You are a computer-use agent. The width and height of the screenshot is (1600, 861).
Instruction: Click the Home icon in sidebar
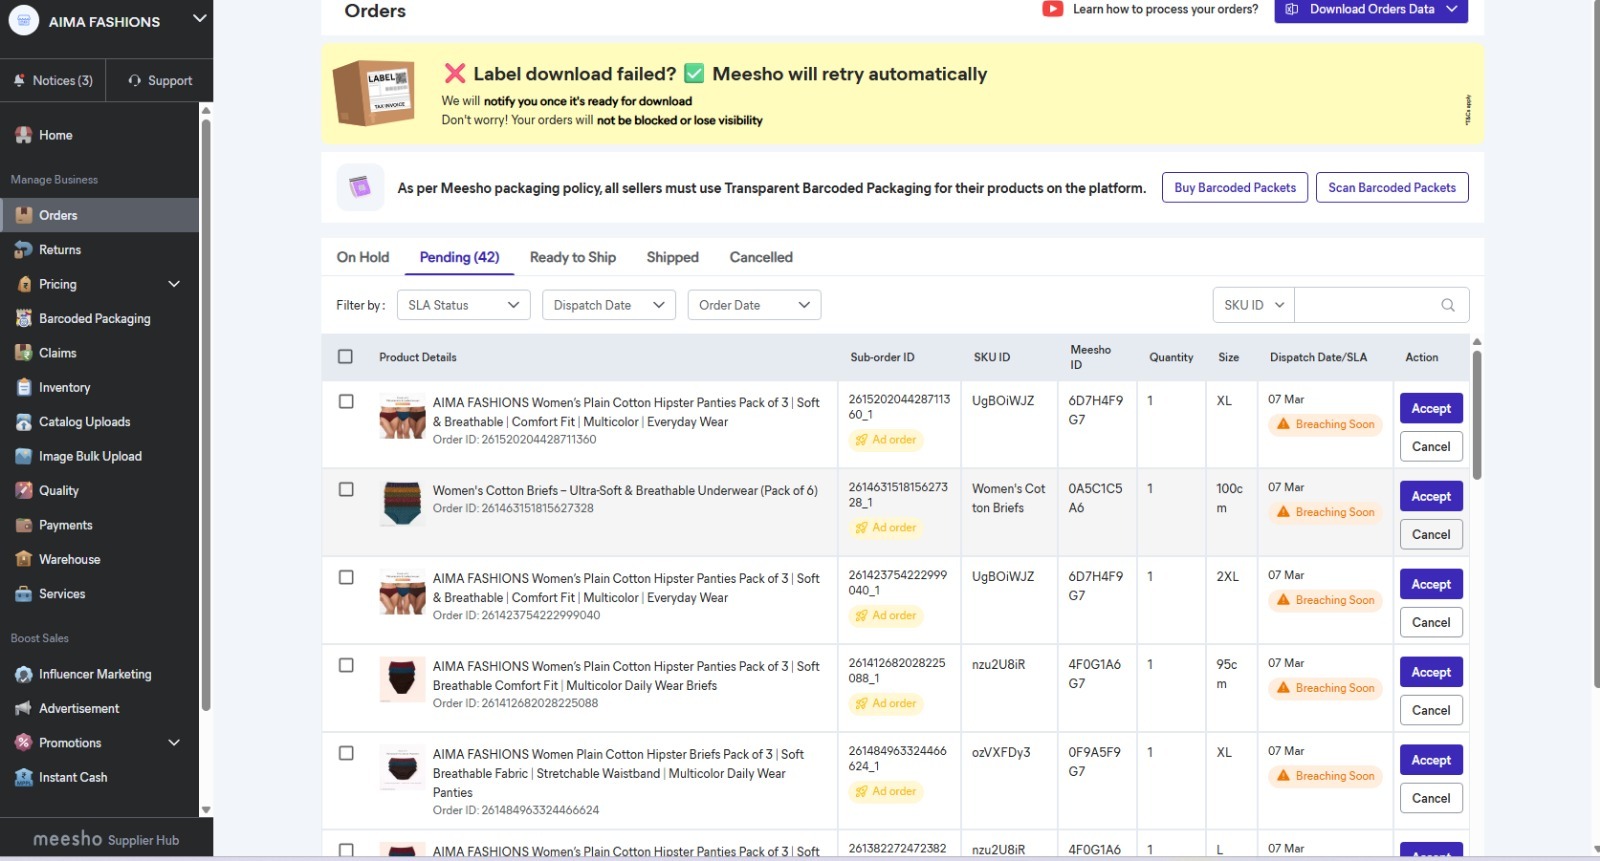pos(24,135)
